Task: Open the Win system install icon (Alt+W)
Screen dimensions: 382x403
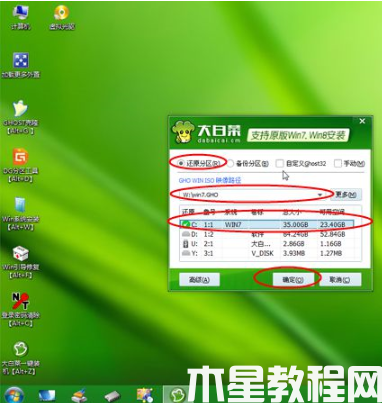Action: (21, 213)
